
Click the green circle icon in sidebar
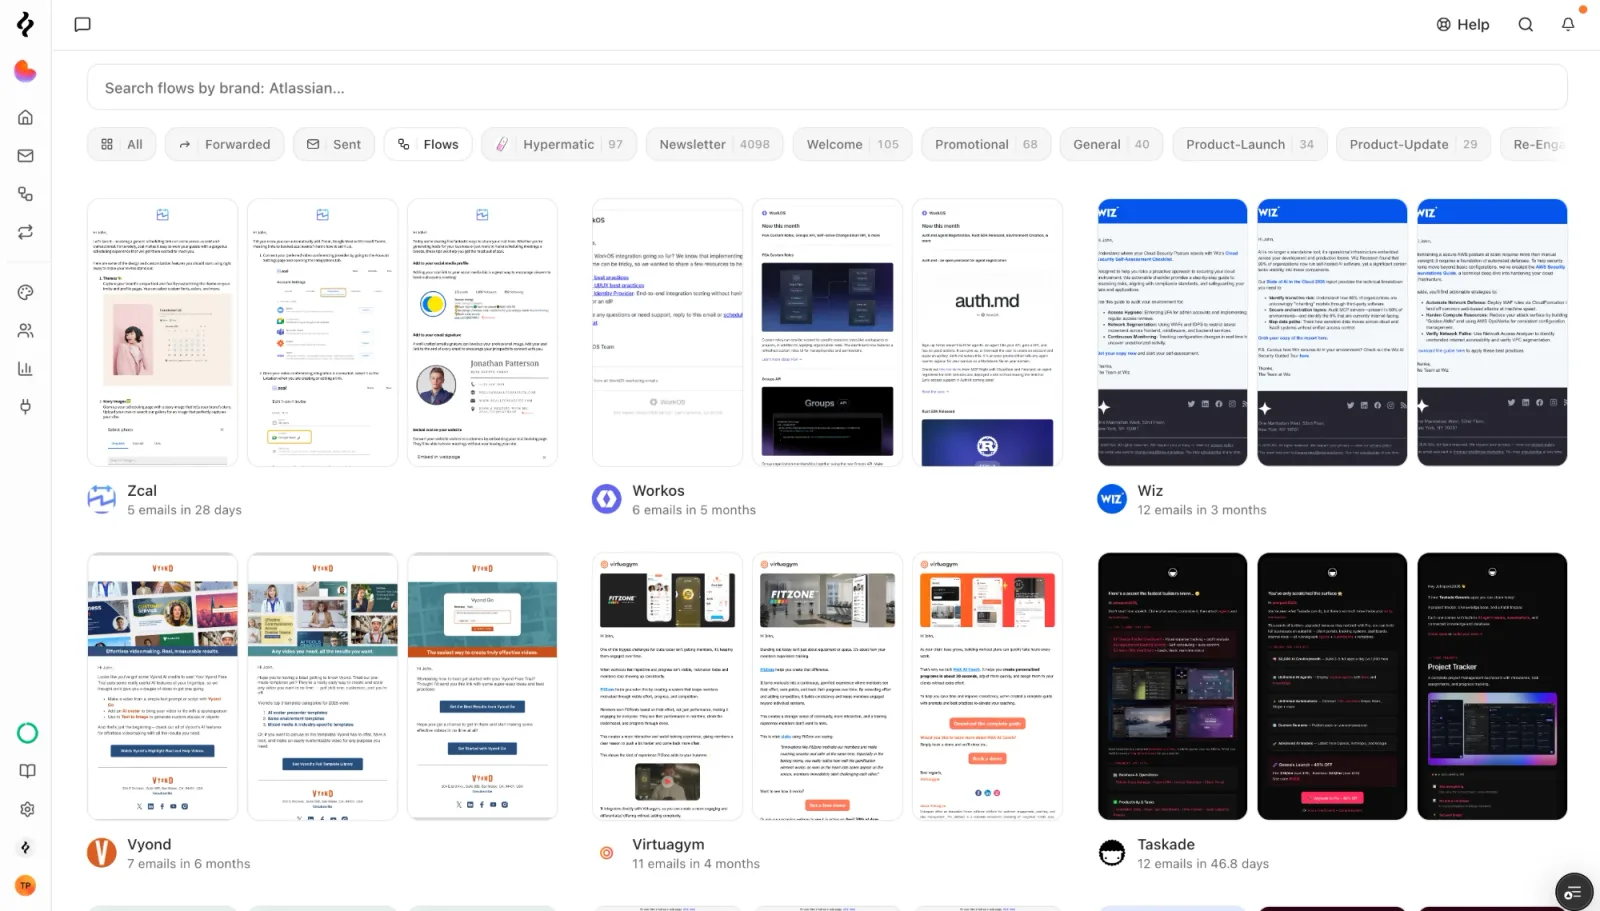click(27, 733)
